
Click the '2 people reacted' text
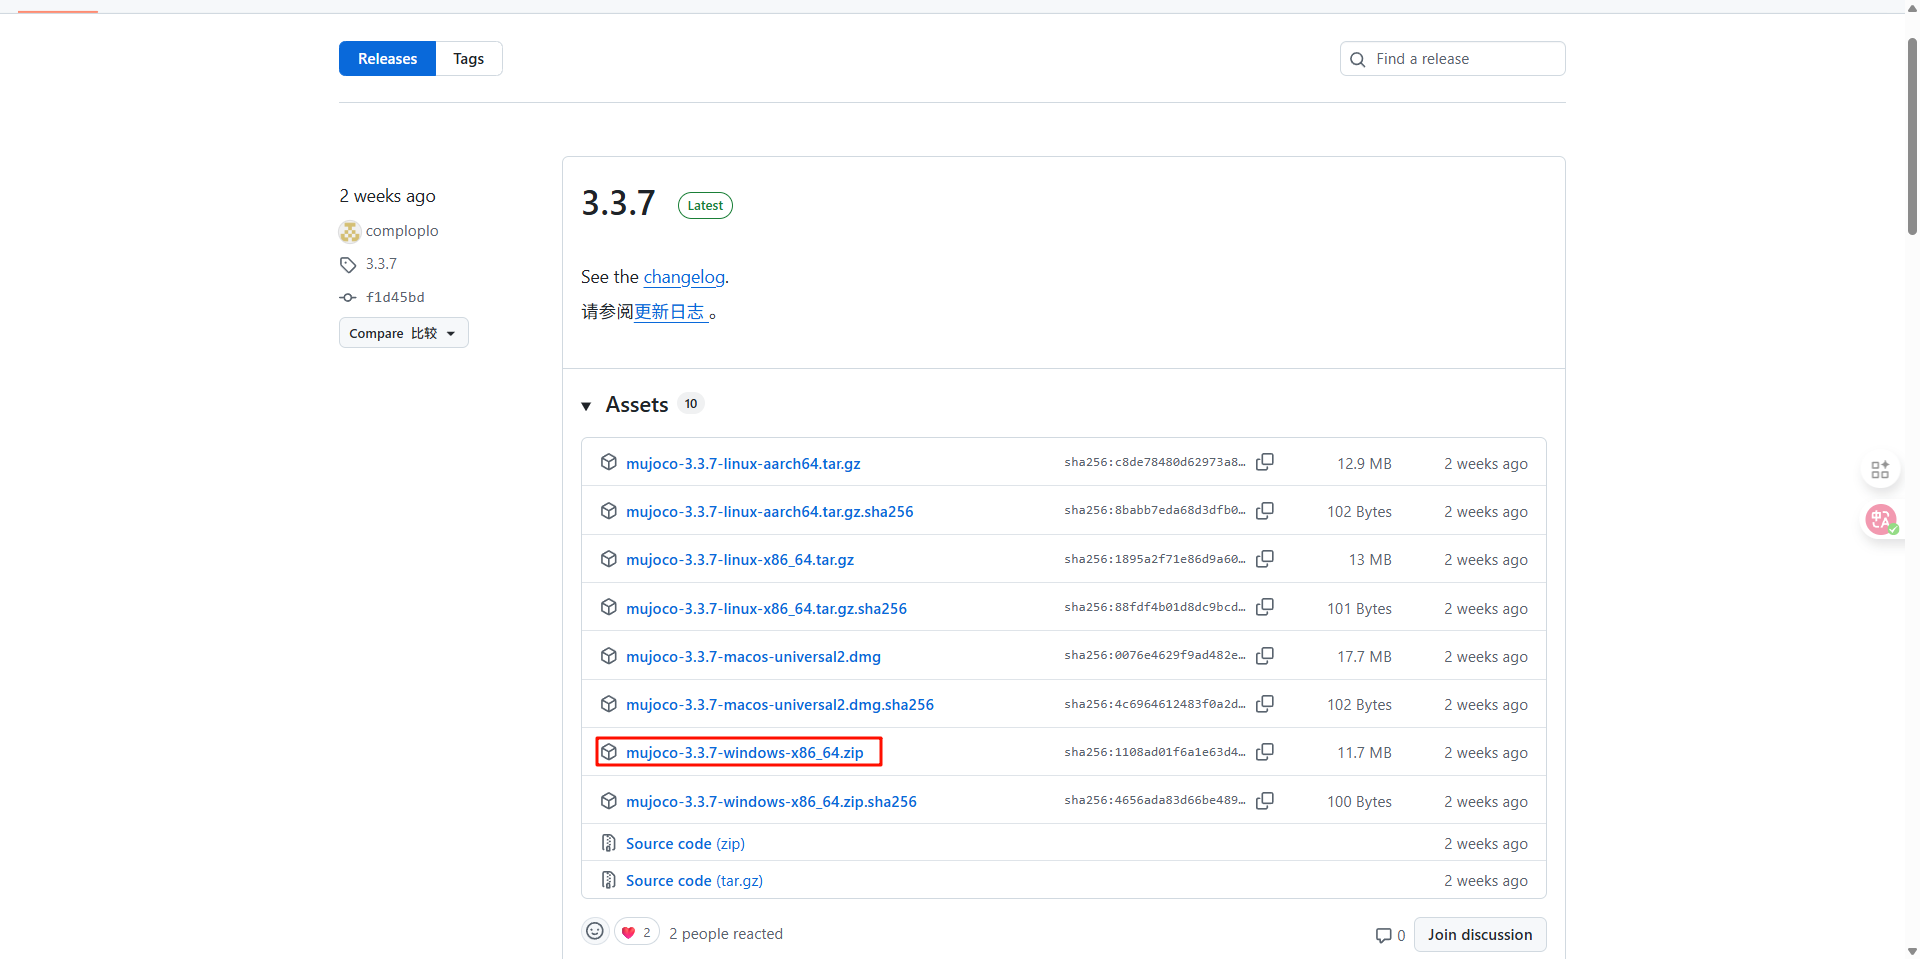click(x=726, y=934)
